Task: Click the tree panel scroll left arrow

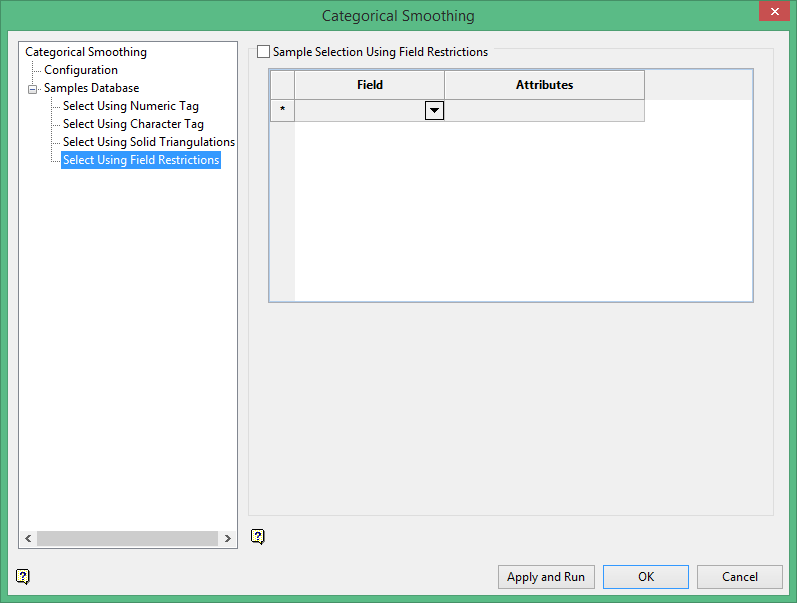Action: 28,538
